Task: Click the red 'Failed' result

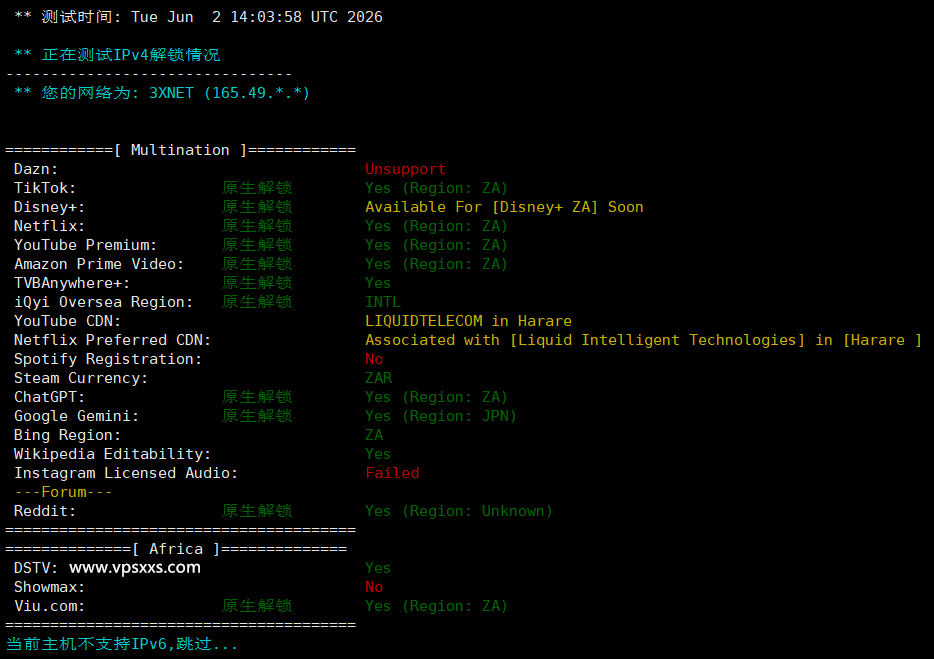Action: [x=392, y=474]
